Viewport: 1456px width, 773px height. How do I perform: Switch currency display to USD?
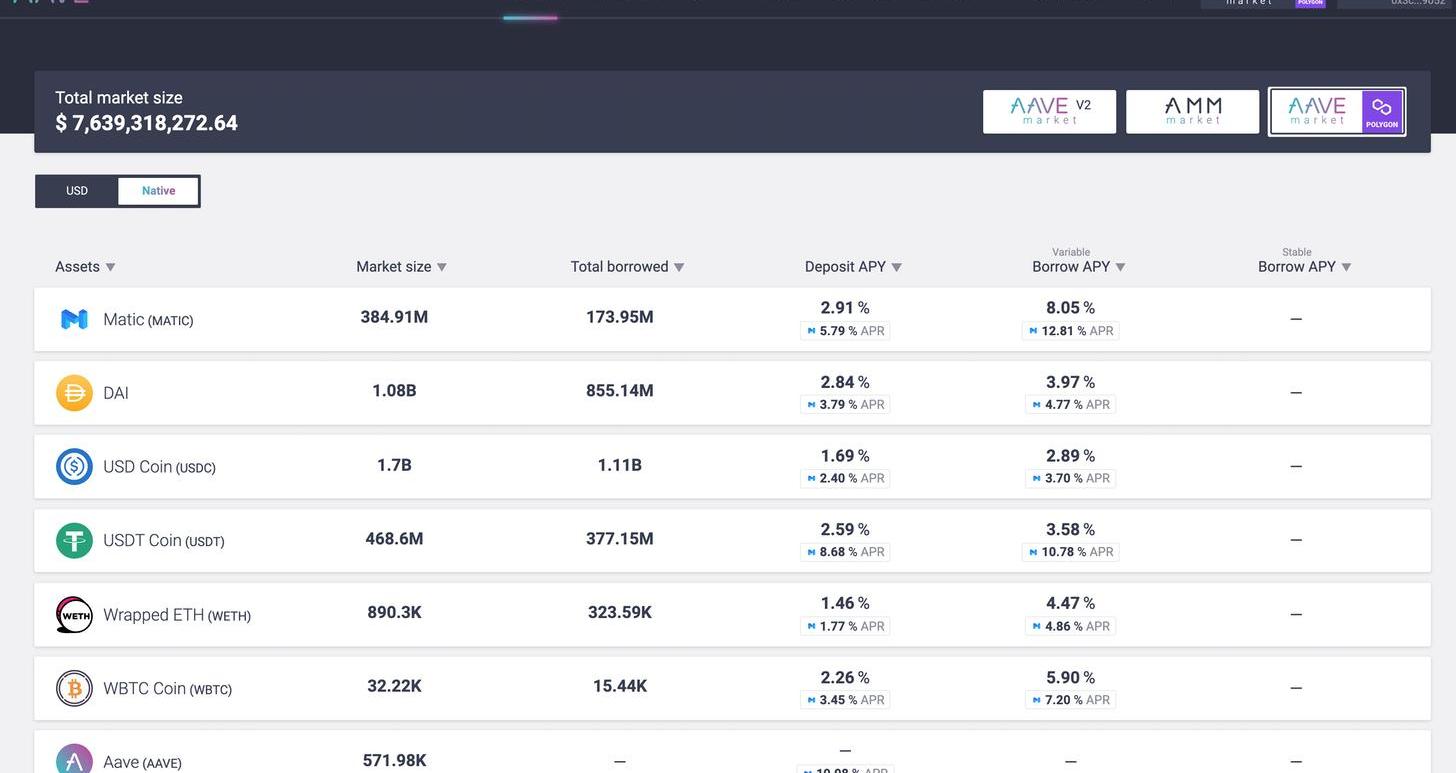click(77, 191)
